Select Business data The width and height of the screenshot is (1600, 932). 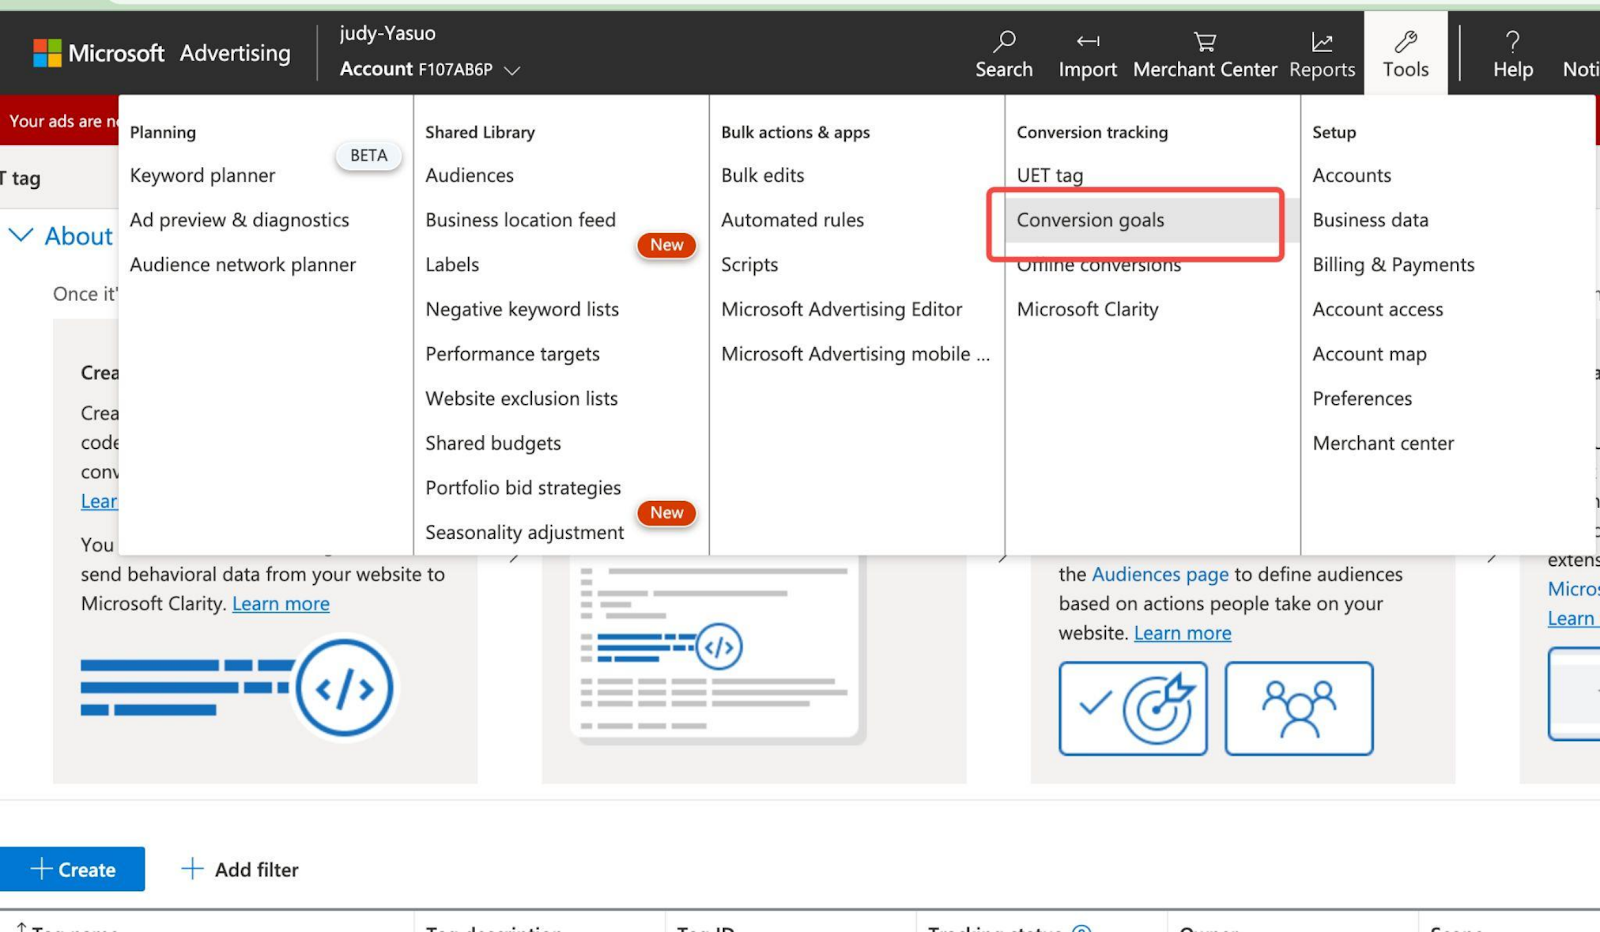pos(1370,220)
